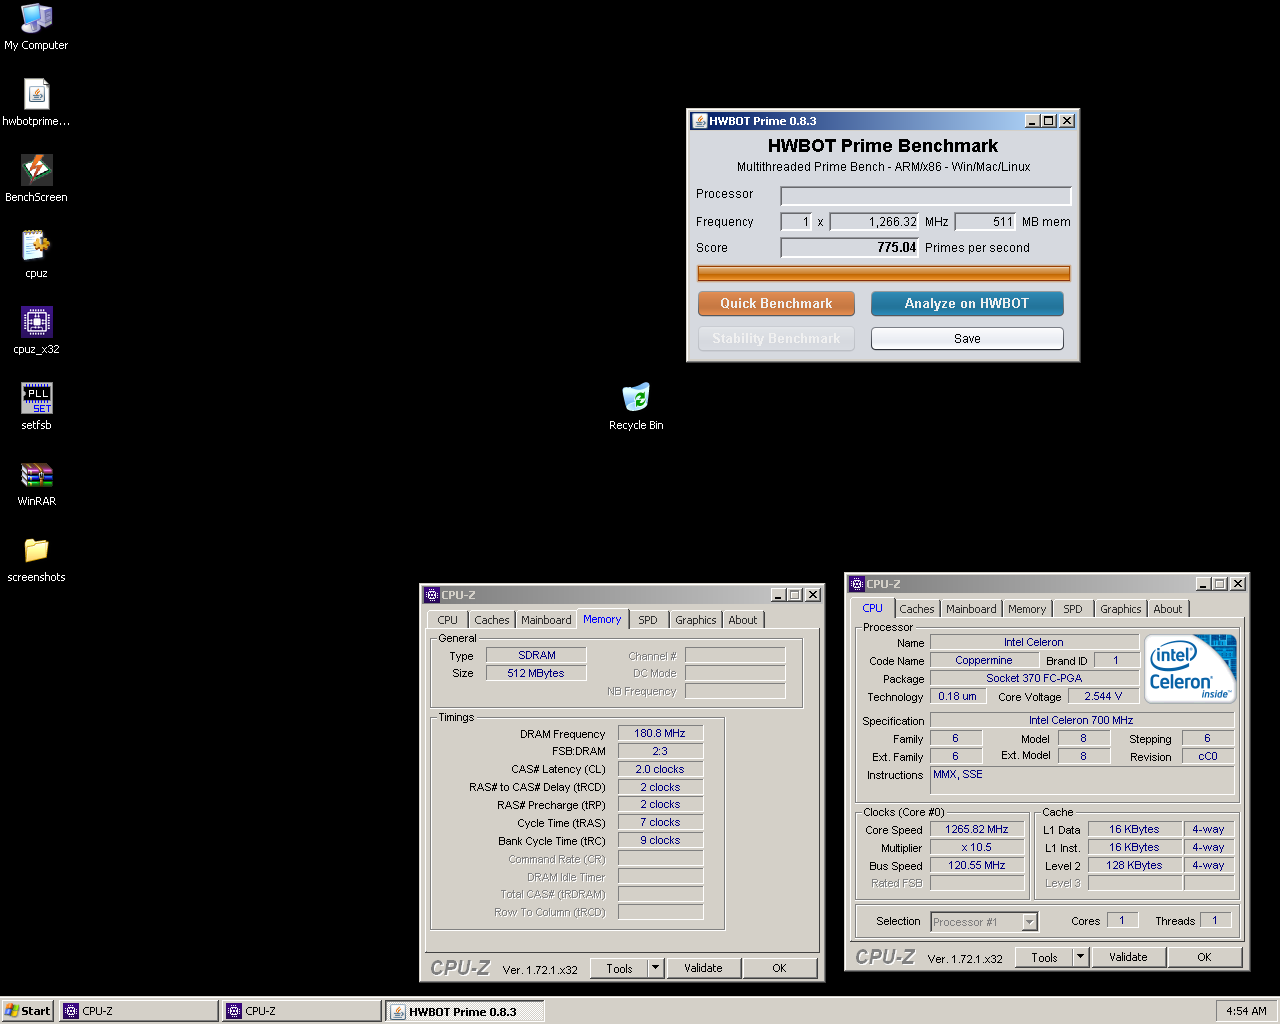Select the BenchScreen desktop icon
The height and width of the screenshot is (1024, 1280).
point(36,170)
